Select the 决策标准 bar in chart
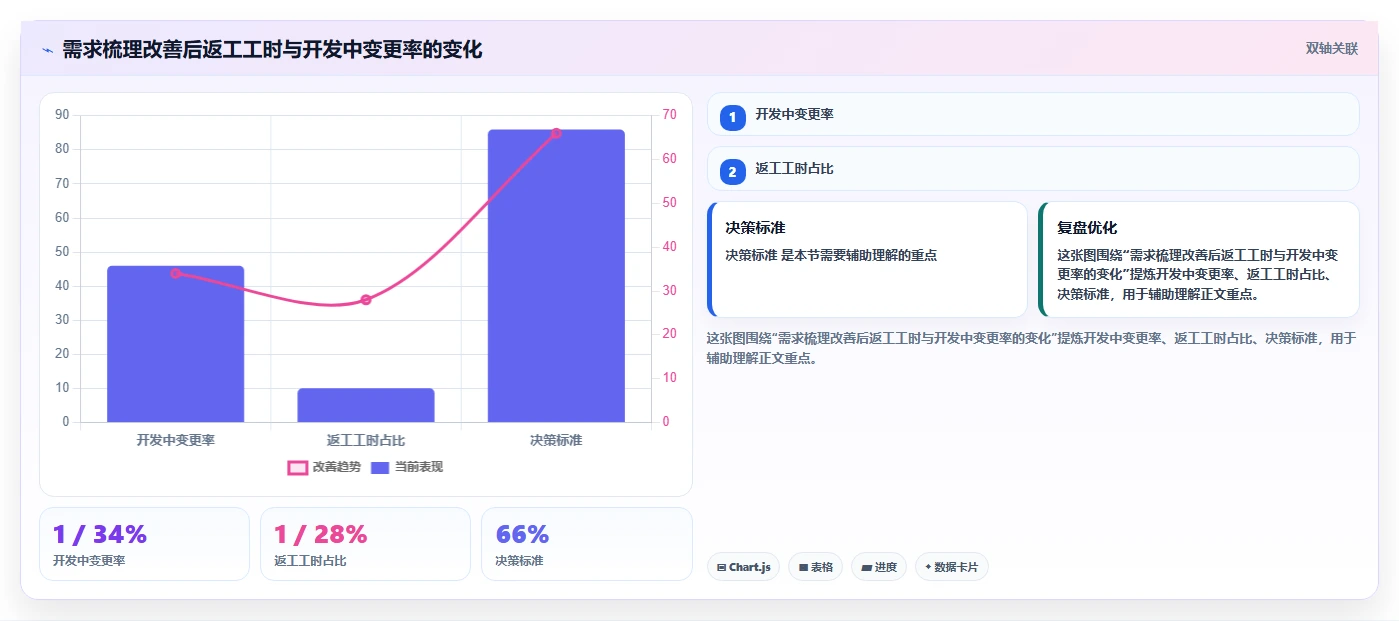Image resolution: width=1399 pixels, height=621 pixels. coord(556,276)
